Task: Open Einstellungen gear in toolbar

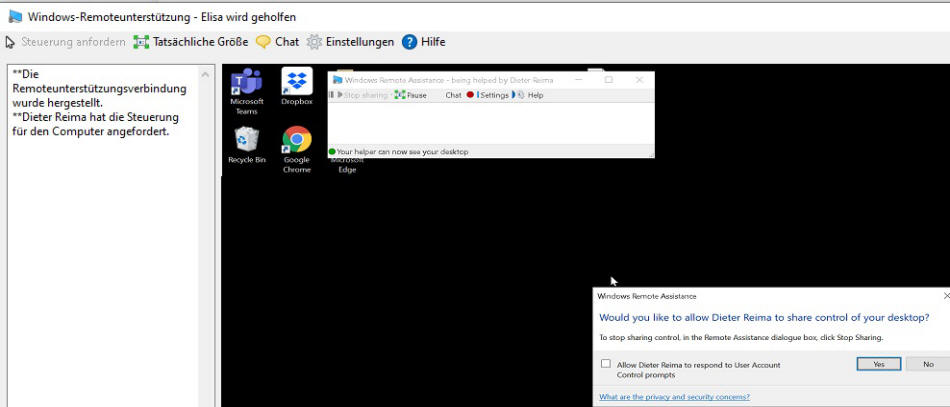Action: [x=350, y=42]
